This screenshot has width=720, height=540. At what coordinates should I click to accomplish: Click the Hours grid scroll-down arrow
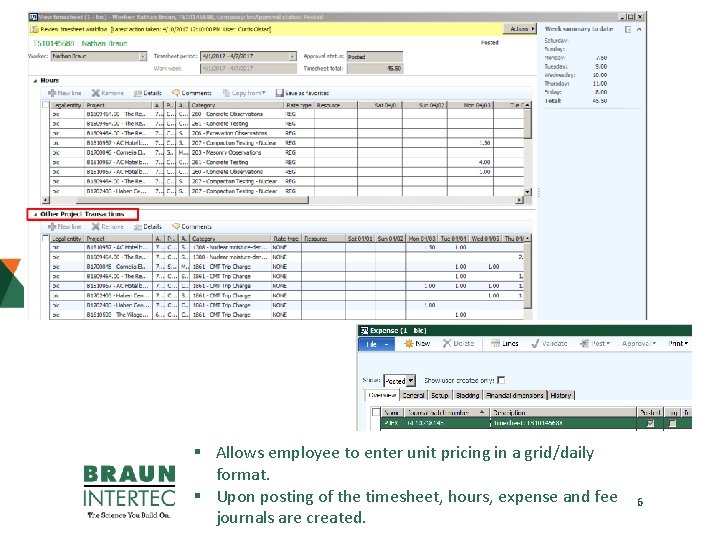click(528, 191)
